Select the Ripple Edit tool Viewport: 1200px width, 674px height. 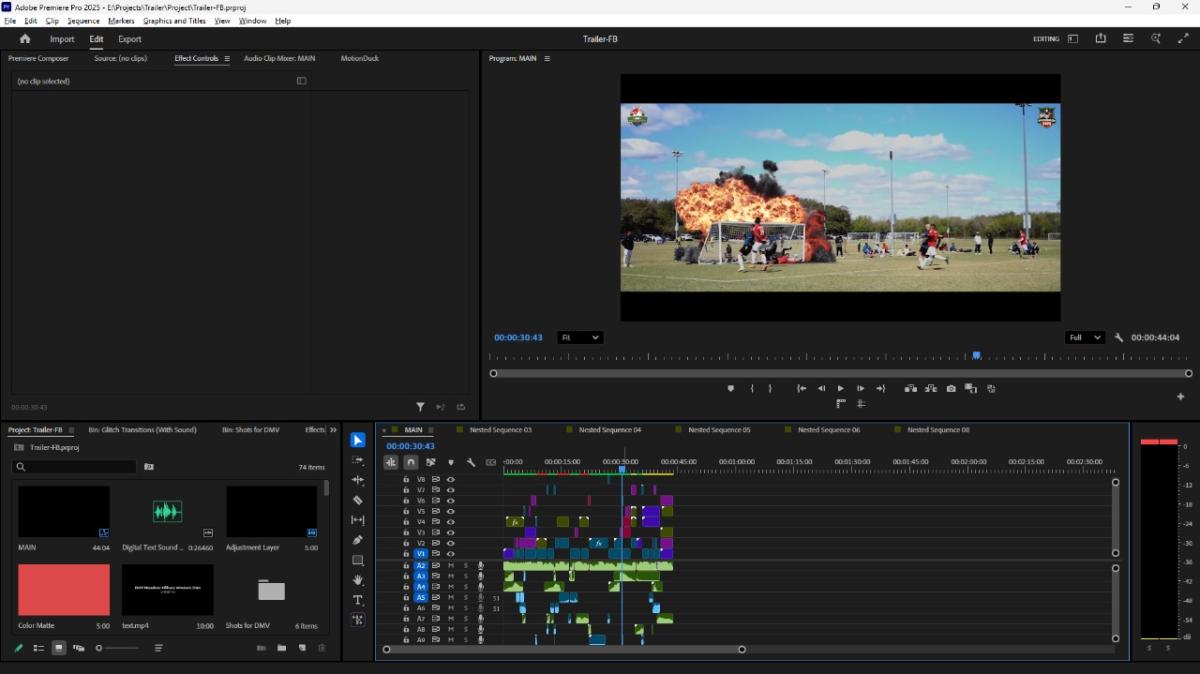coord(358,480)
